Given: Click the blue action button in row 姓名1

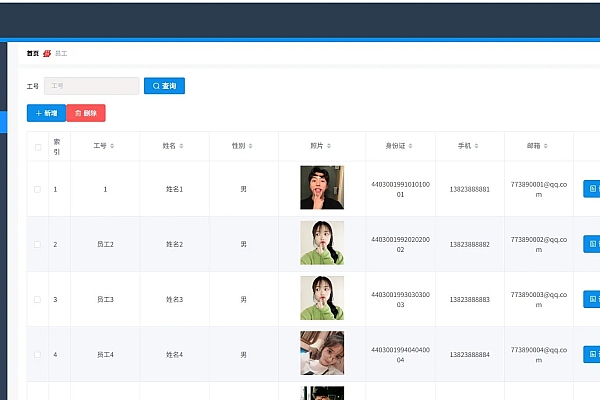Looking at the screenshot, I should 592,189.
